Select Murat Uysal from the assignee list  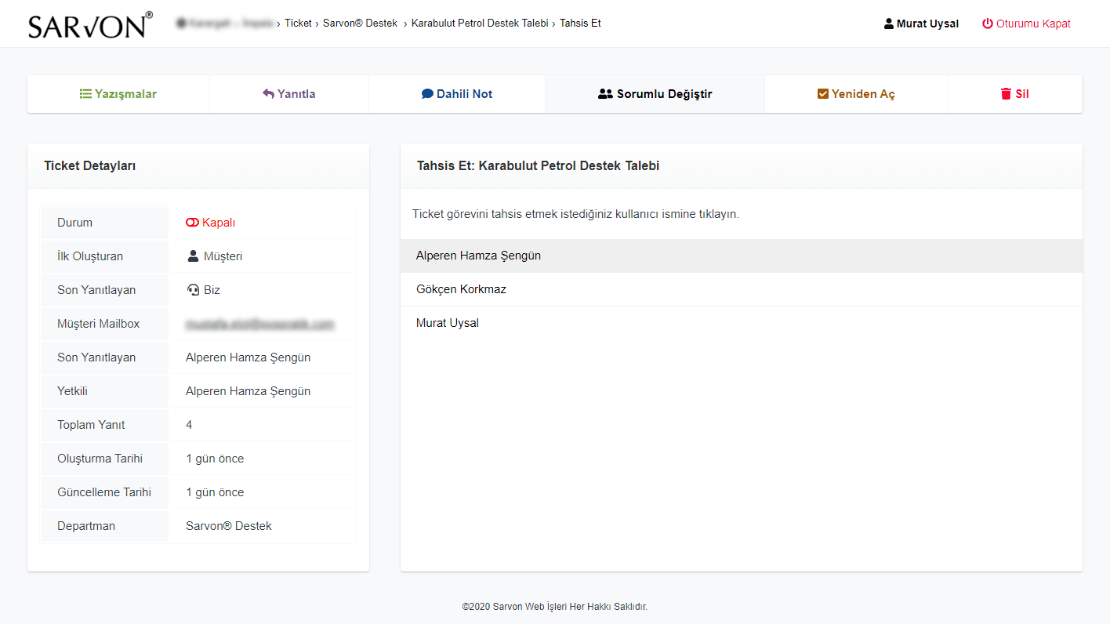click(x=447, y=323)
